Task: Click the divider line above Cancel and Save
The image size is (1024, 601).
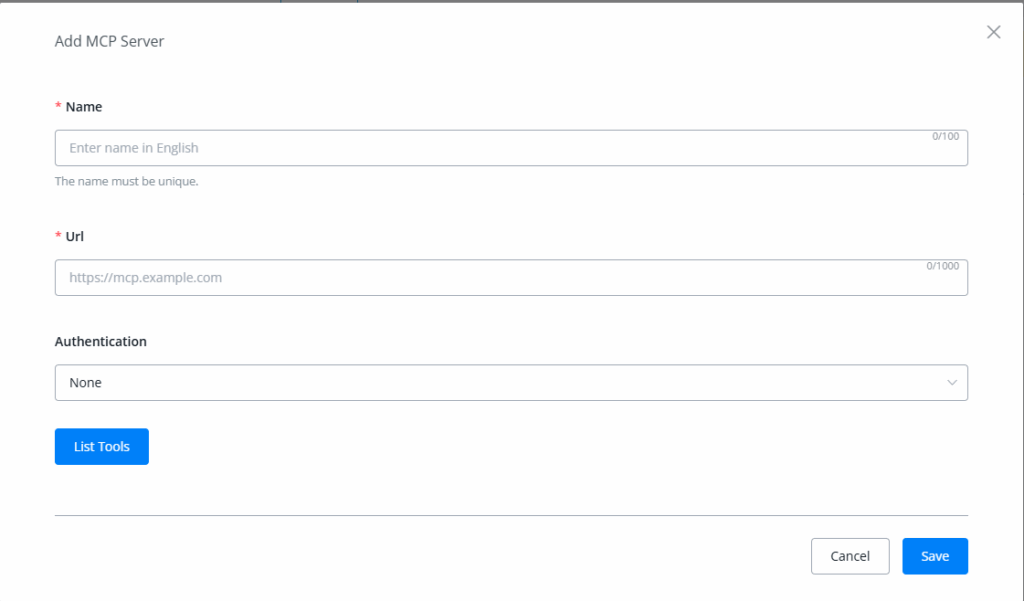Action: click(511, 515)
